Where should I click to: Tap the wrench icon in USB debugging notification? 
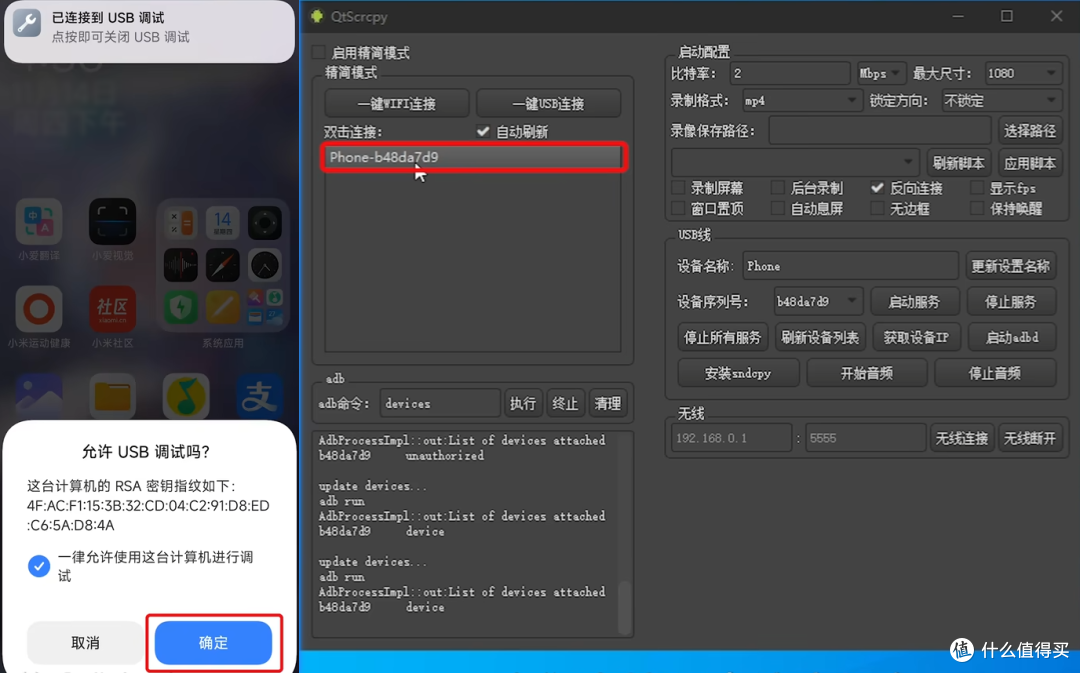pos(27,23)
